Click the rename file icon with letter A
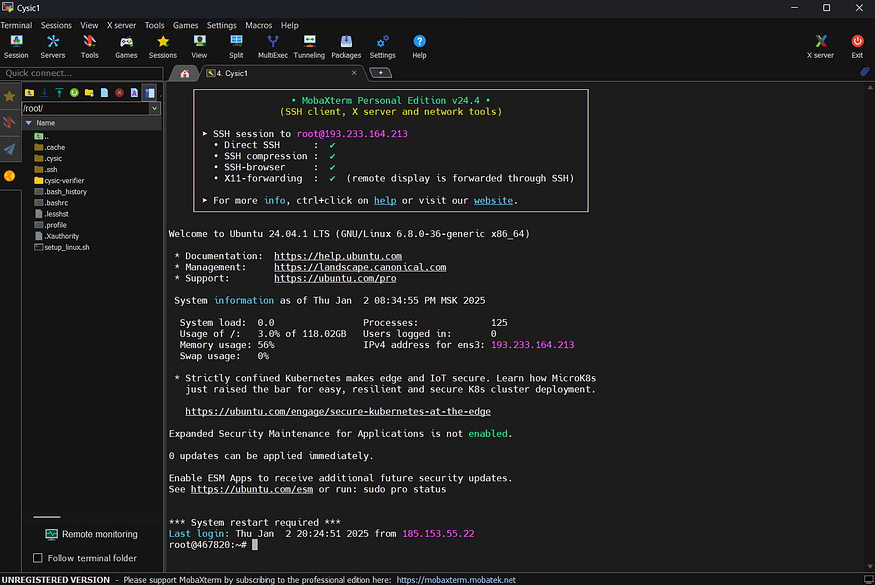This screenshot has width=875, height=585. (x=134, y=93)
